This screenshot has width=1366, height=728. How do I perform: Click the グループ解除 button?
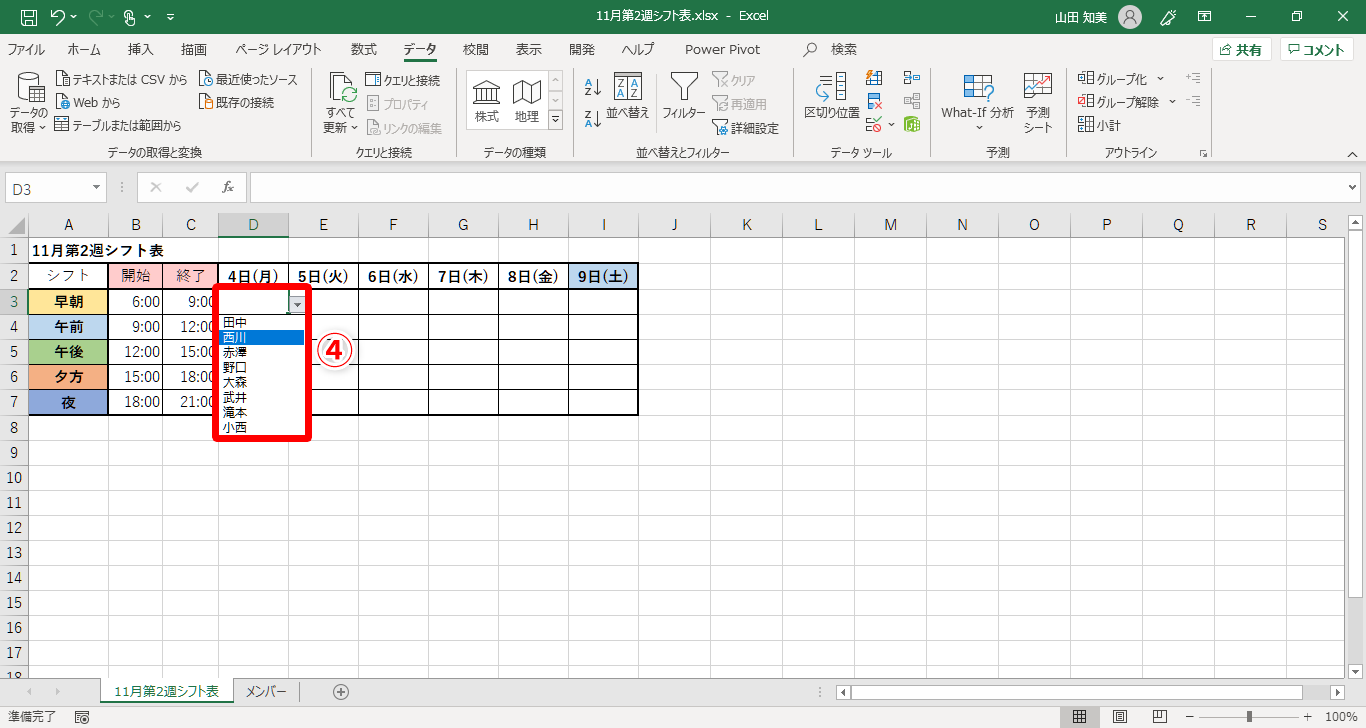[x=1118, y=101]
